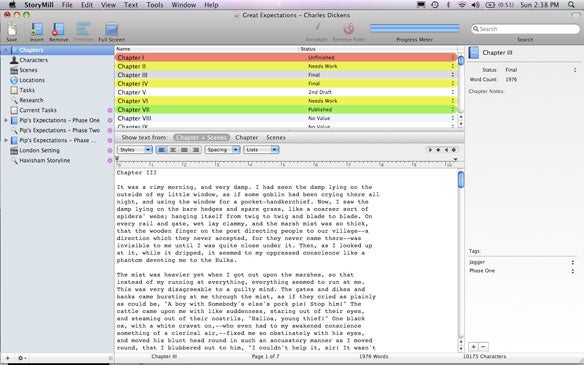This screenshot has width=584, height=365.
Task: Click the gear action icon at sidebar bottom
Action: click(21, 358)
